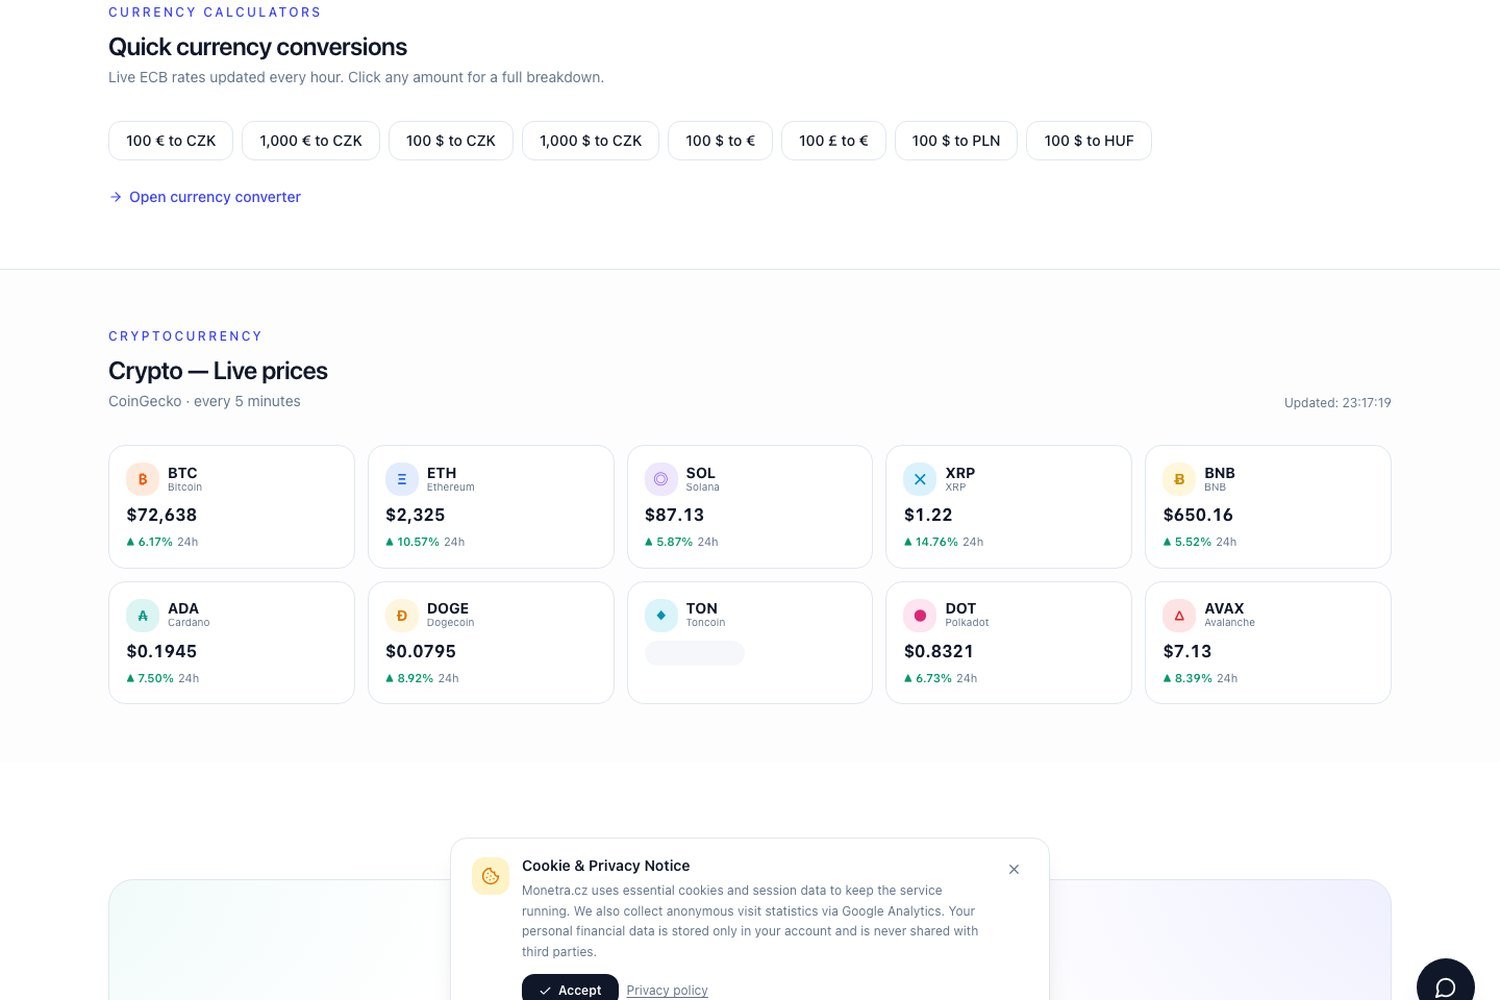Click the 8.92% 24h change on DOGE
This screenshot has height=1000, width=1500.
(422, 678)
